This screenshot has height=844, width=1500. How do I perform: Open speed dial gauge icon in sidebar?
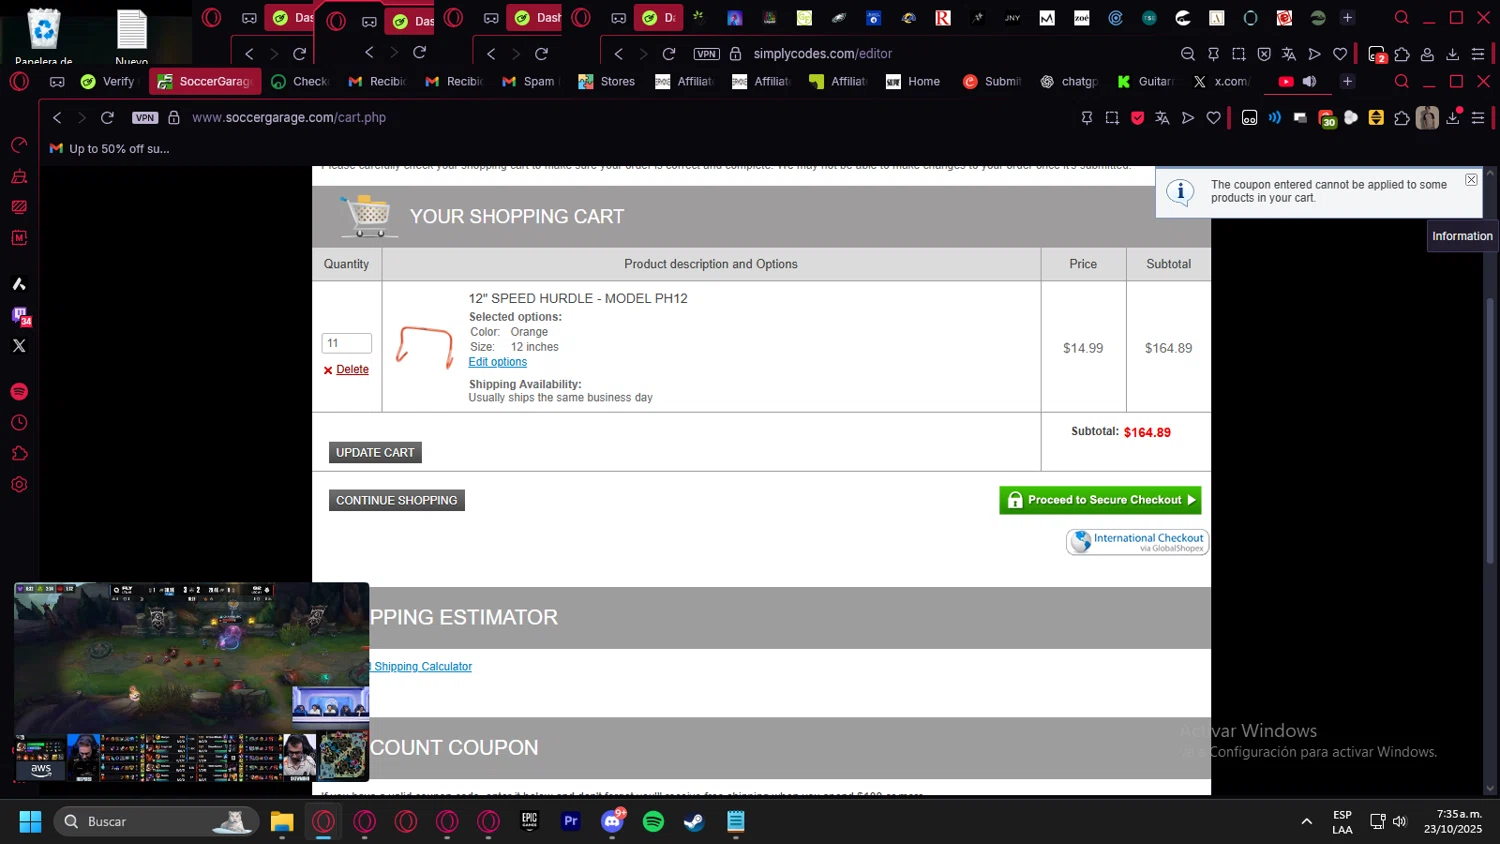19,146
